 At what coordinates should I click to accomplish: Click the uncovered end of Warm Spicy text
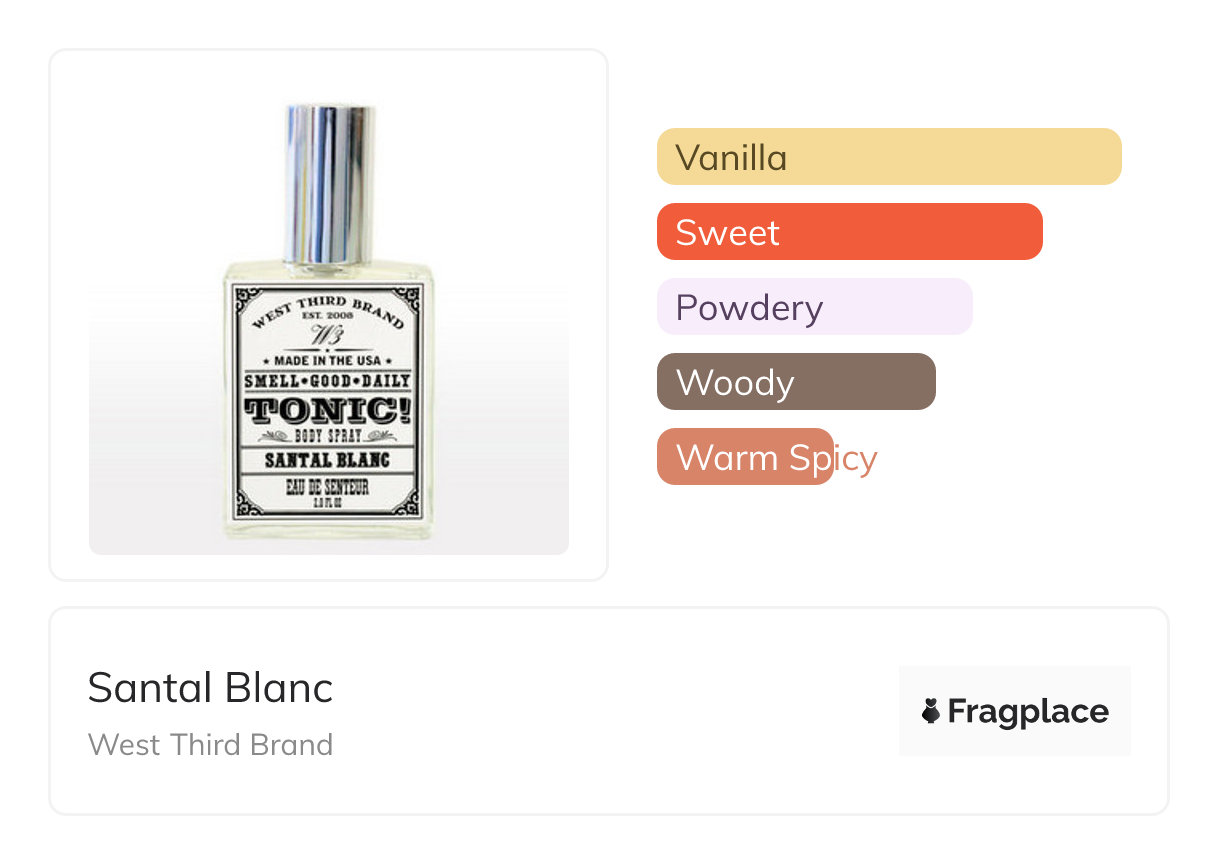(856, 458)
